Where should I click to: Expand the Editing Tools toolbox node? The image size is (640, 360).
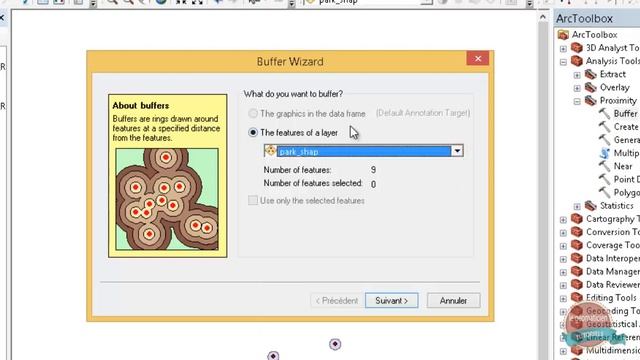pos(563,298)
